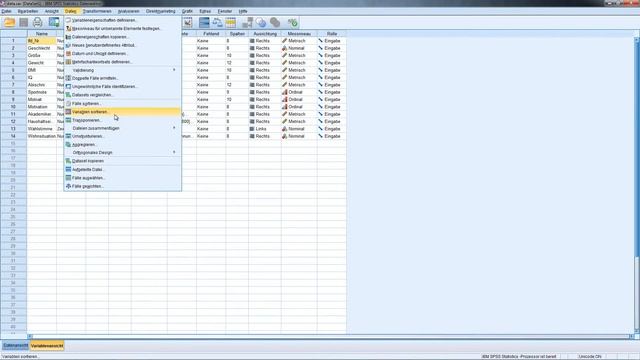Click the Keine missing cell in Gewicht row
640x360 pixels.
[x=211, y=63]
